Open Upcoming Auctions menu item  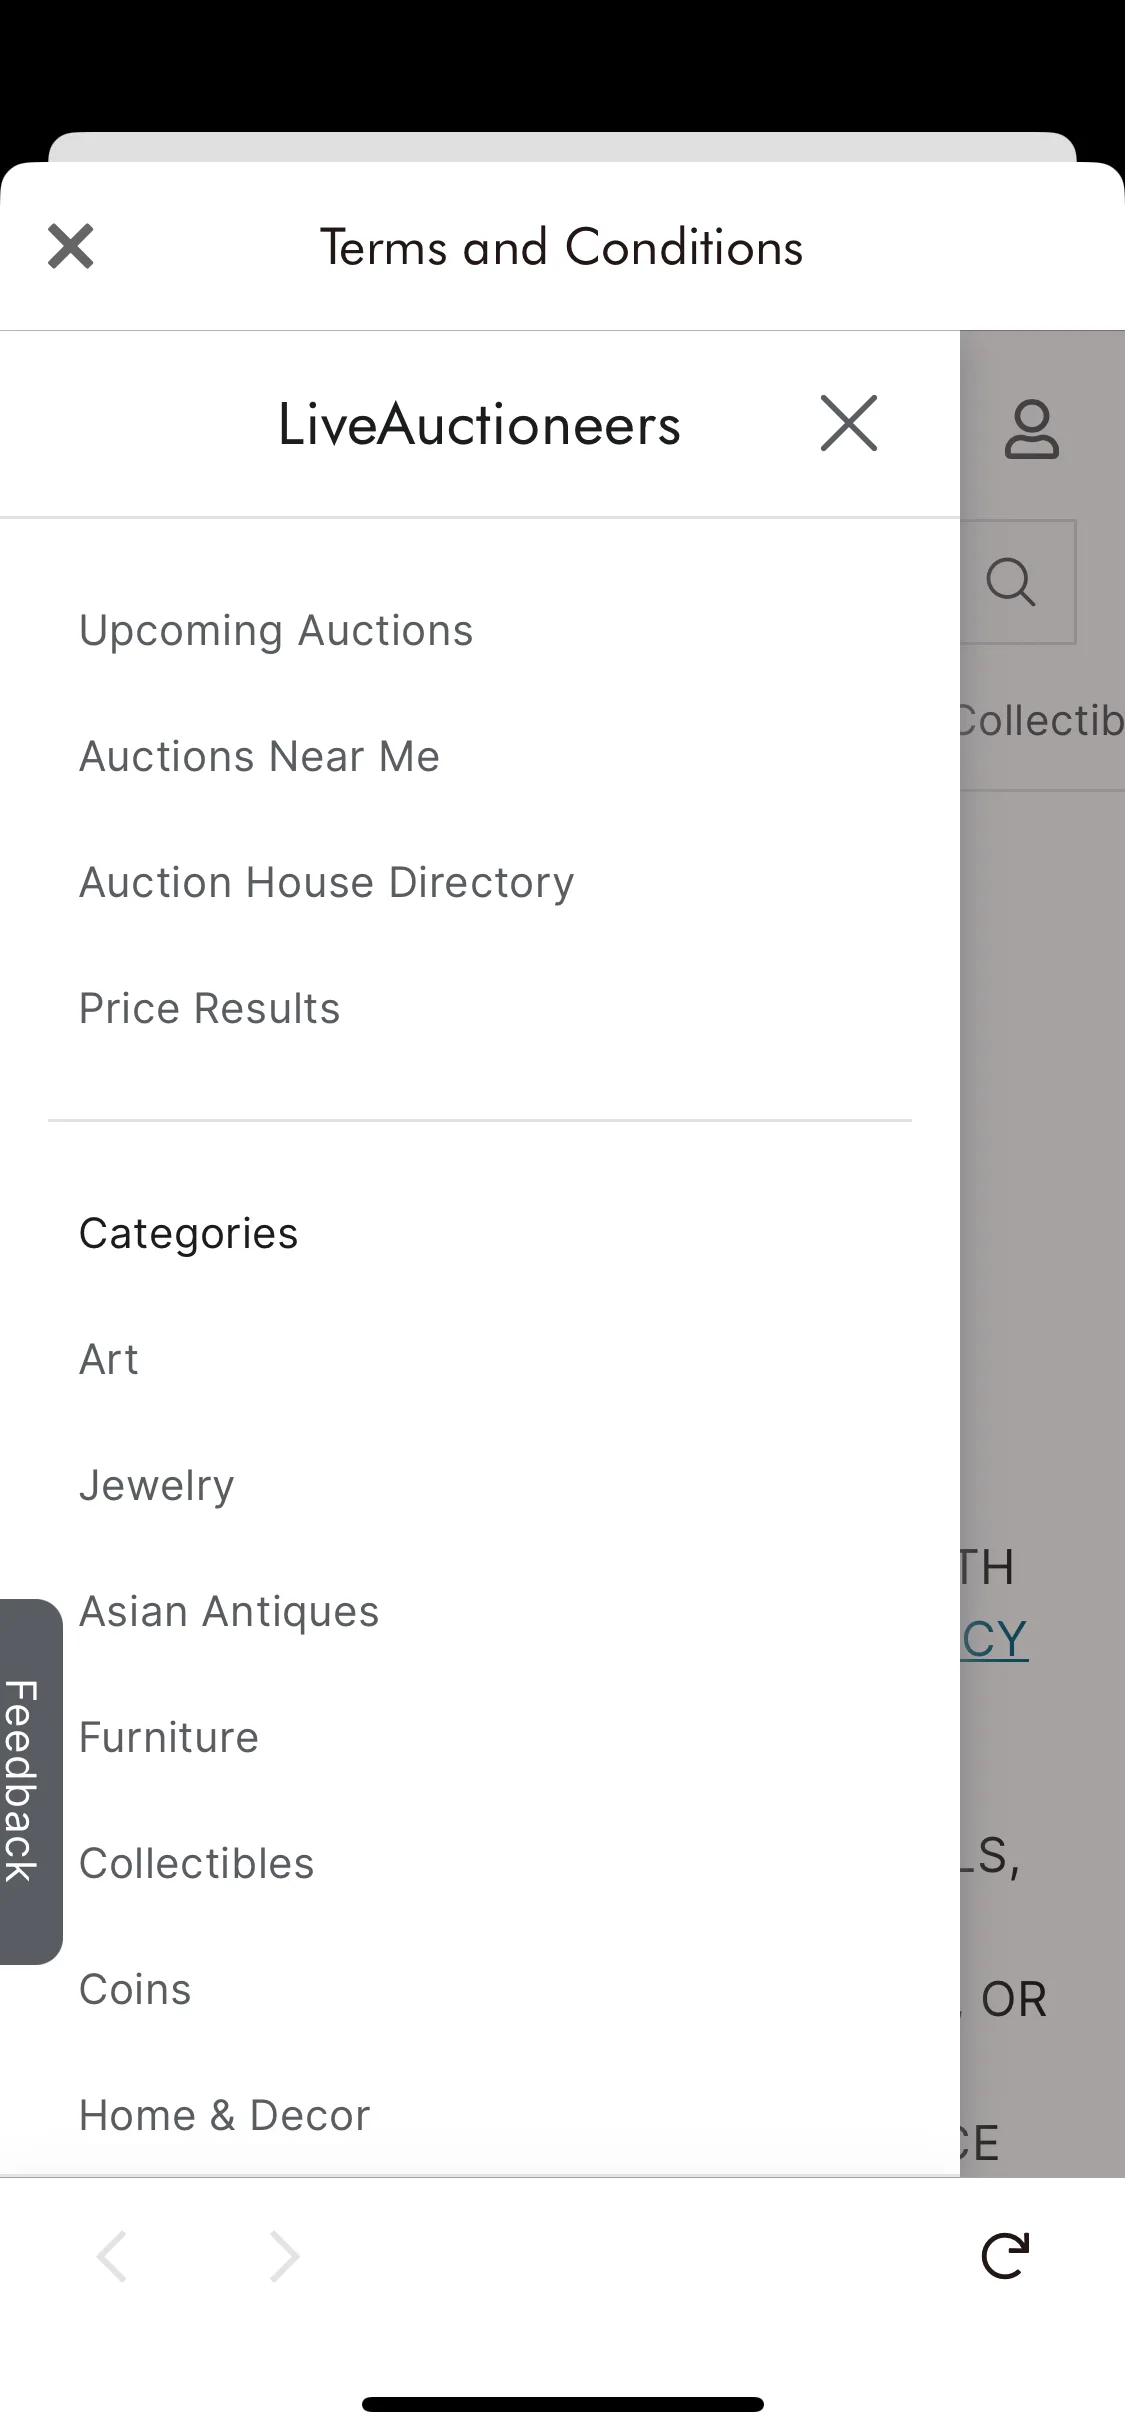tap(276, 631)
